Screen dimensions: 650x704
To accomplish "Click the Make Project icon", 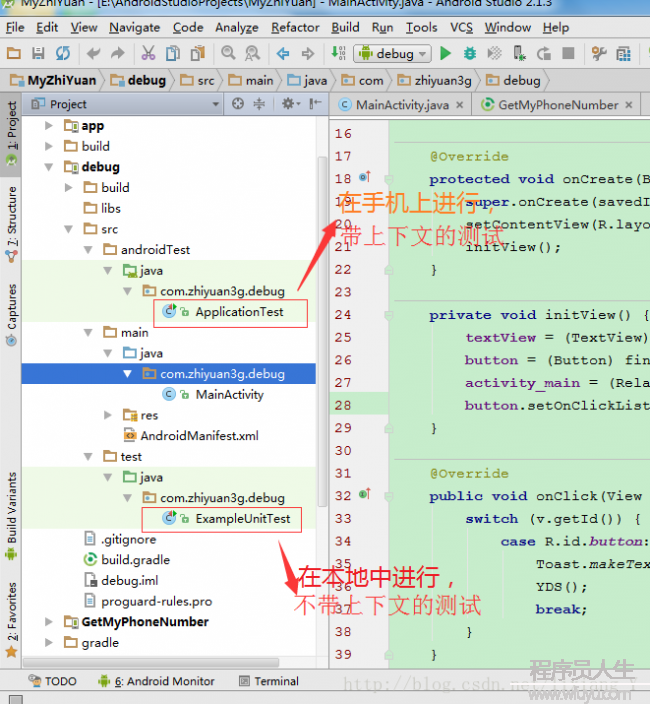I will coord(338,53).
